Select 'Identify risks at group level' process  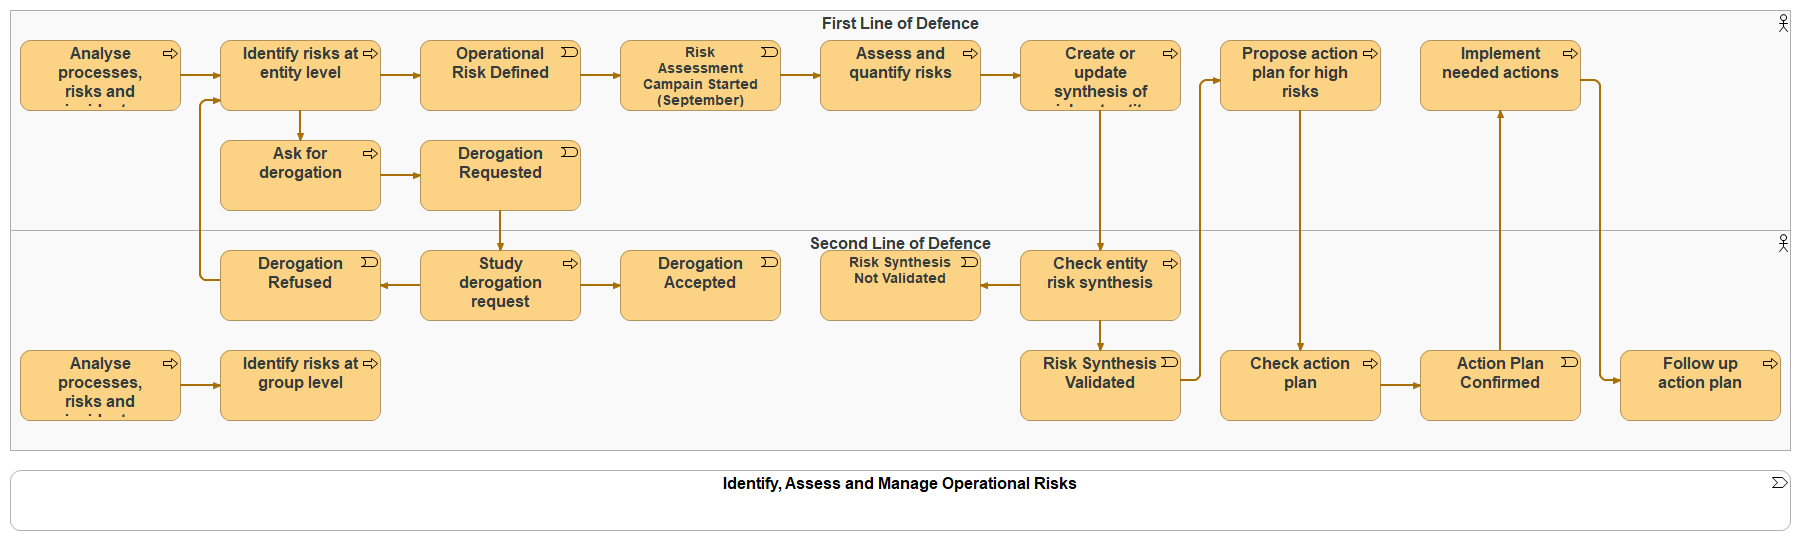click(300, 385)
